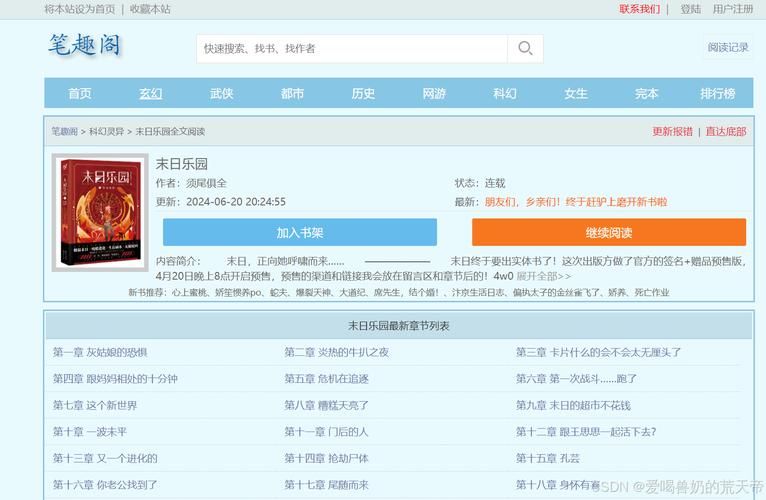The width and height of the screenshot is (766, 500).
Task: Open 第十四章 抢劫尸体
Action: (x=326, y=458)
